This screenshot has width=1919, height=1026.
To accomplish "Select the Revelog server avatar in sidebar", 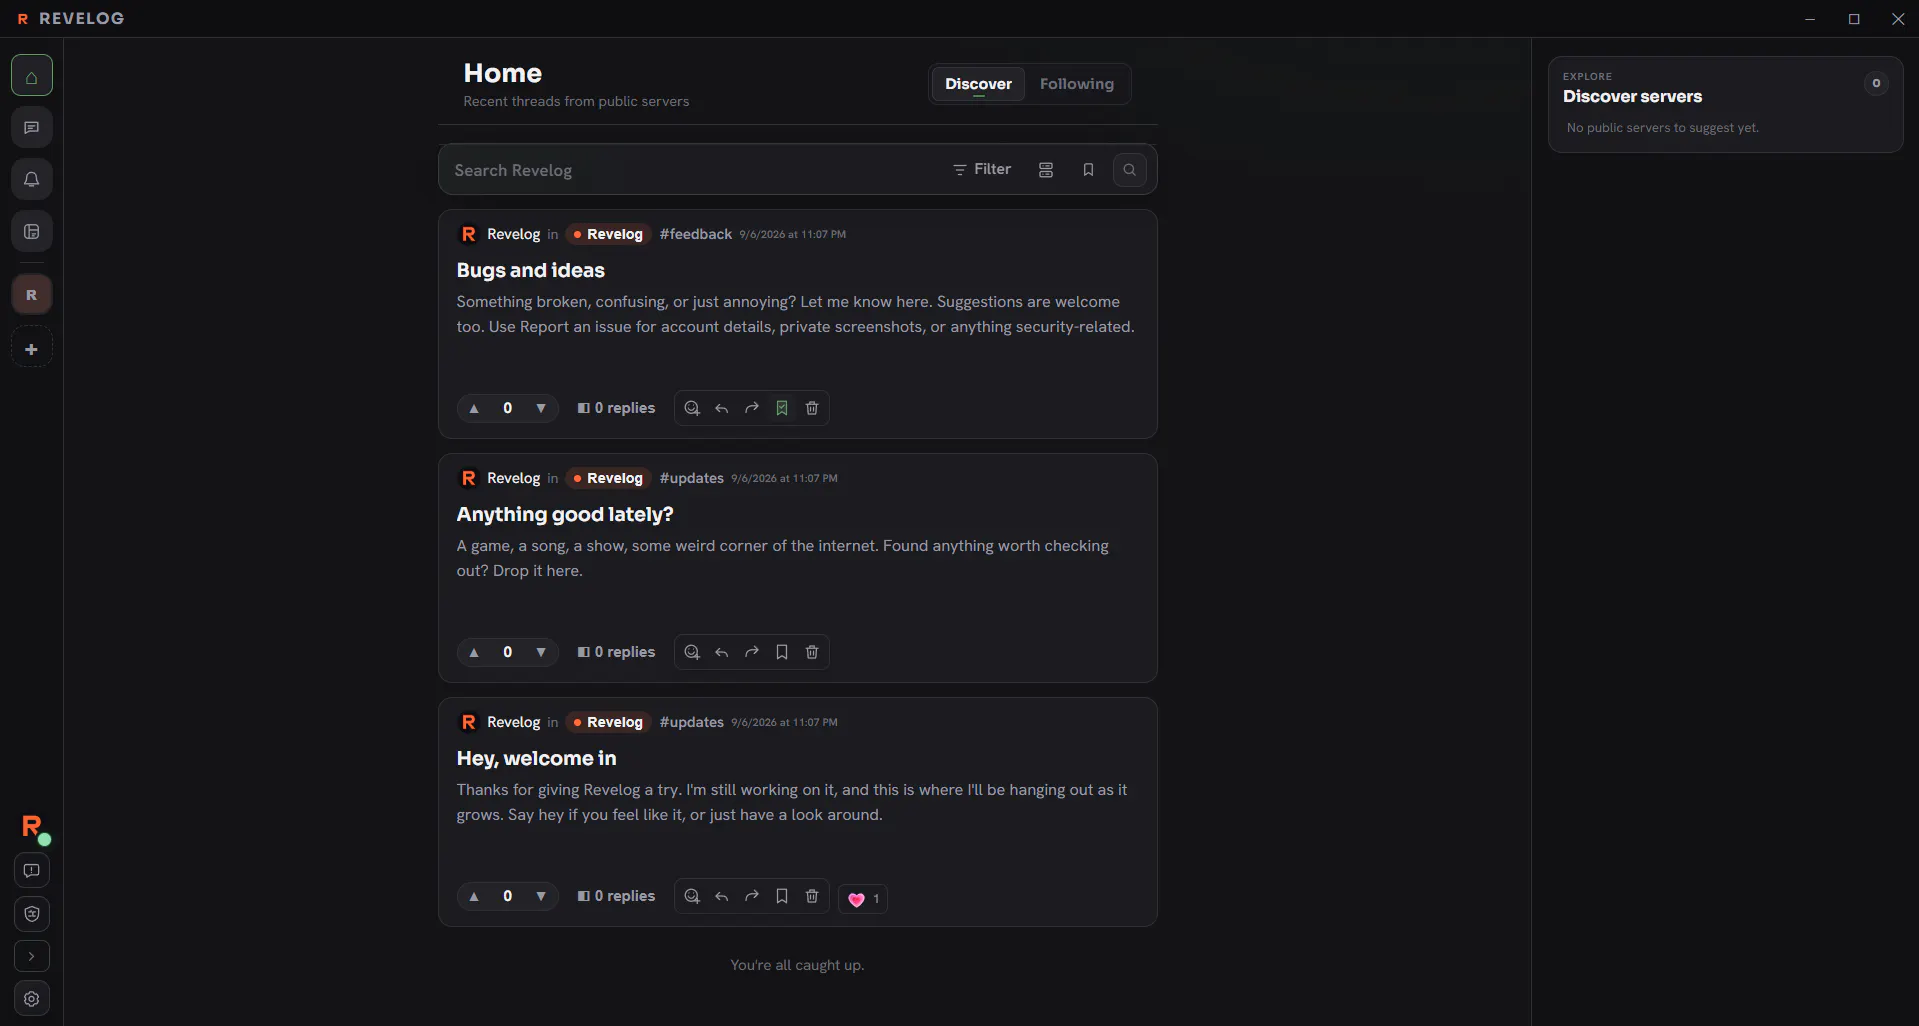I will [32, 295].
